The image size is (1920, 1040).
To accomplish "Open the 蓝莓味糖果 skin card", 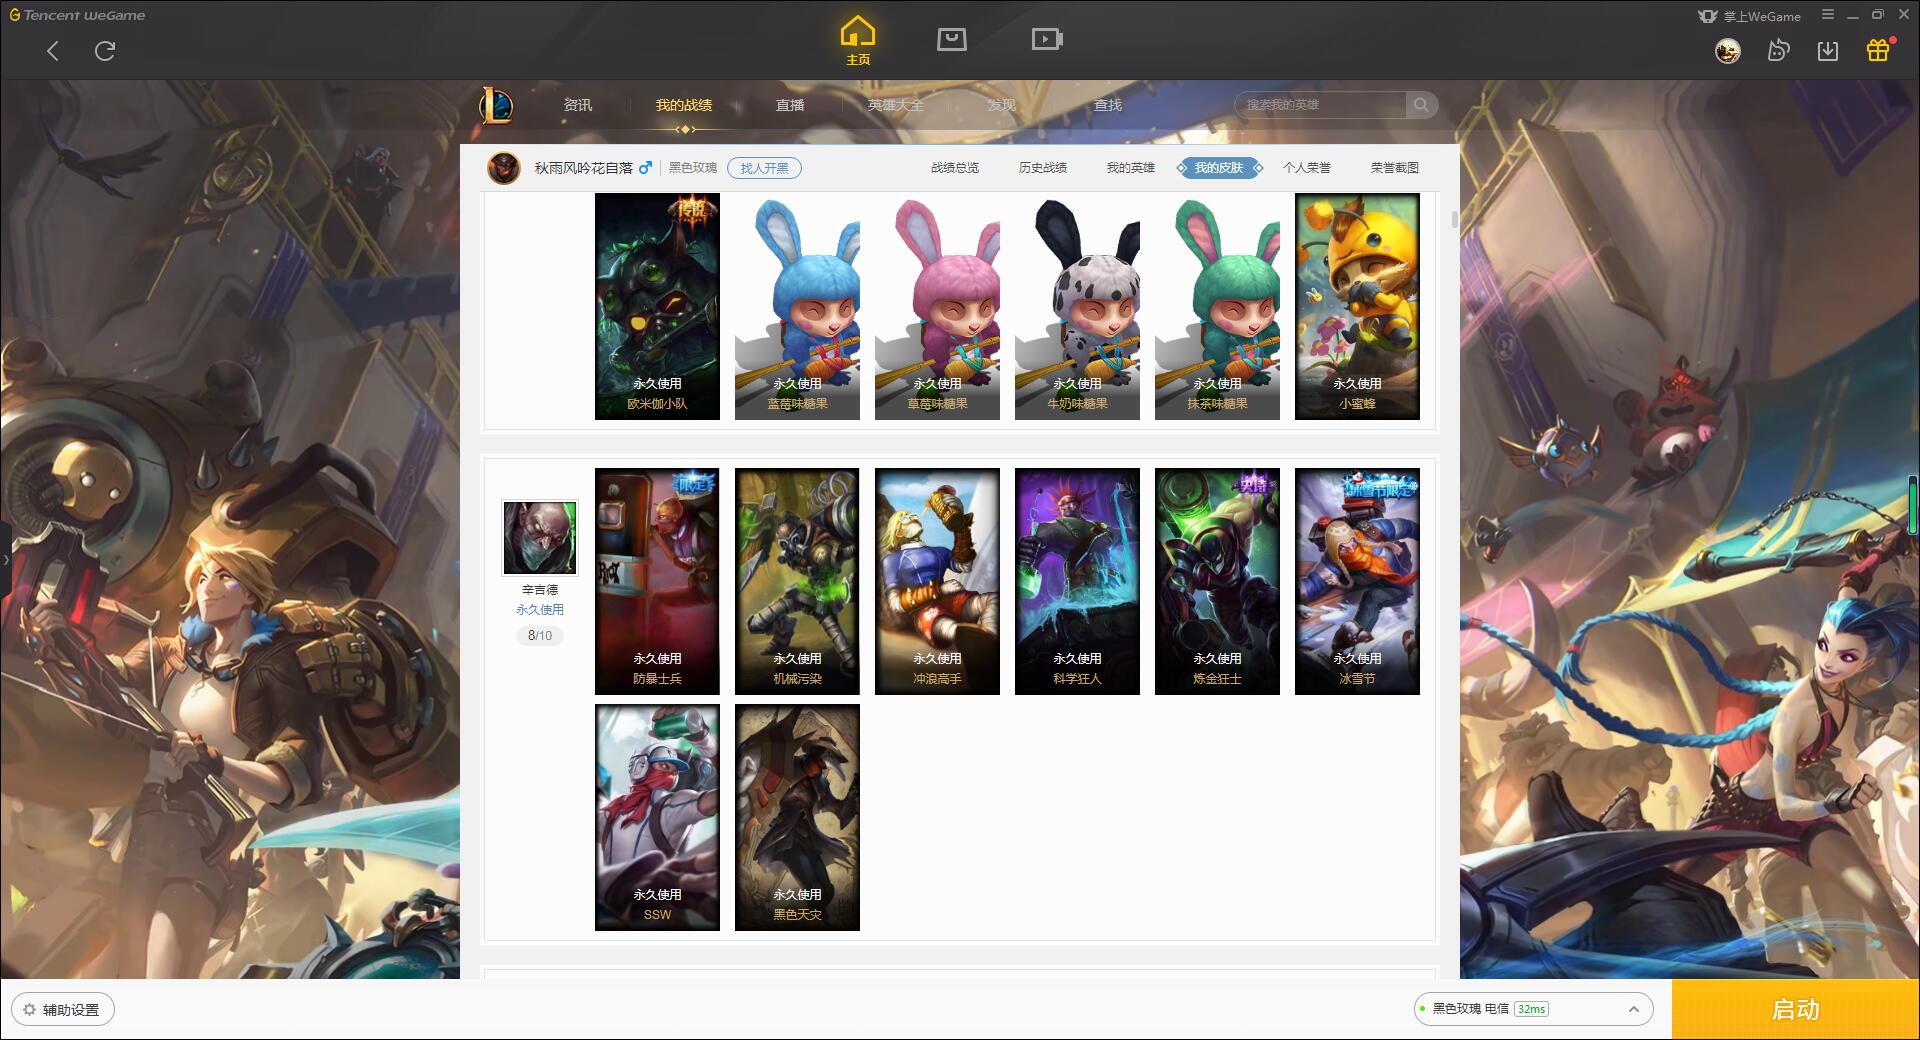I will coord(797,306).
